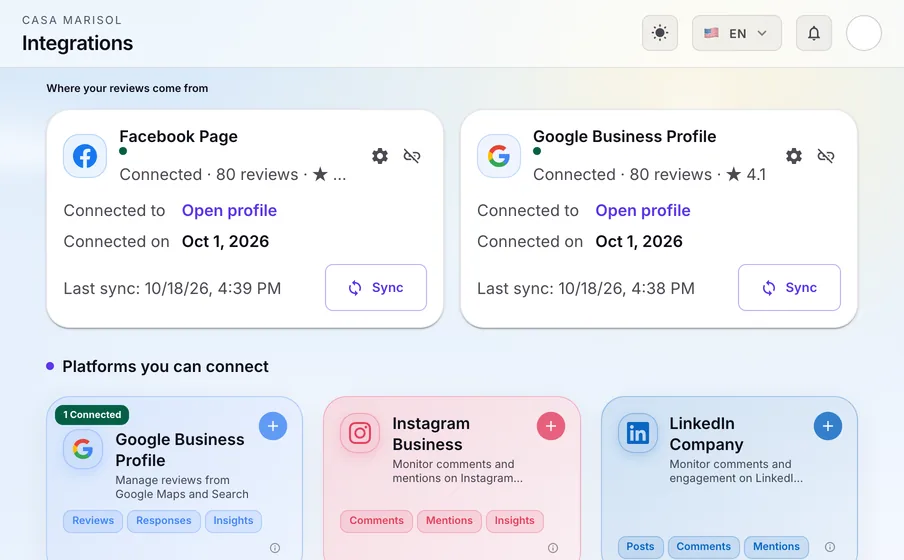Toggle the light/dark theme sun button
The width and height of the screenshot is (904, 560).
[x=660, y=33]
